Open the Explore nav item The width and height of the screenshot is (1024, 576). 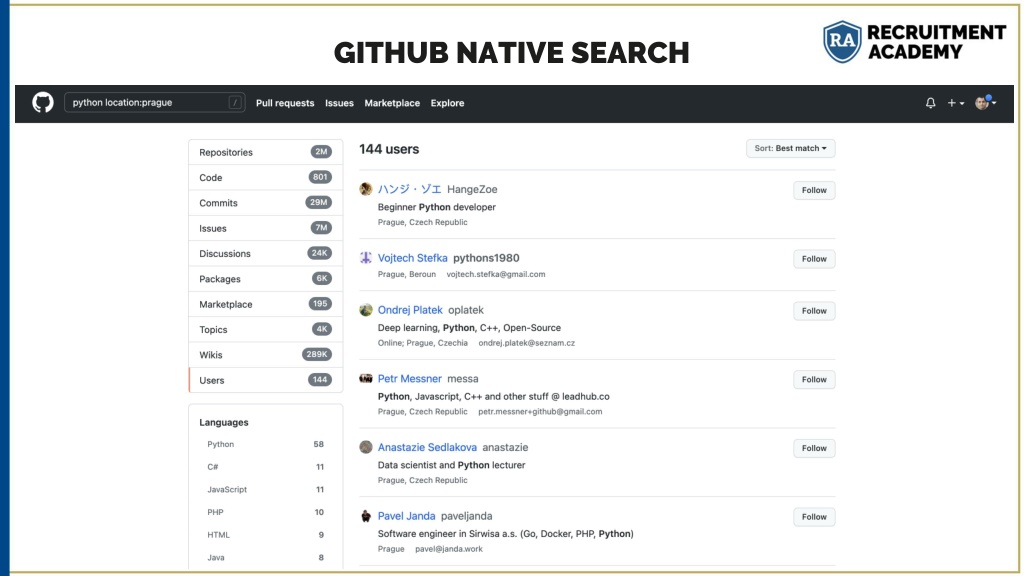(x=447, y=103)
